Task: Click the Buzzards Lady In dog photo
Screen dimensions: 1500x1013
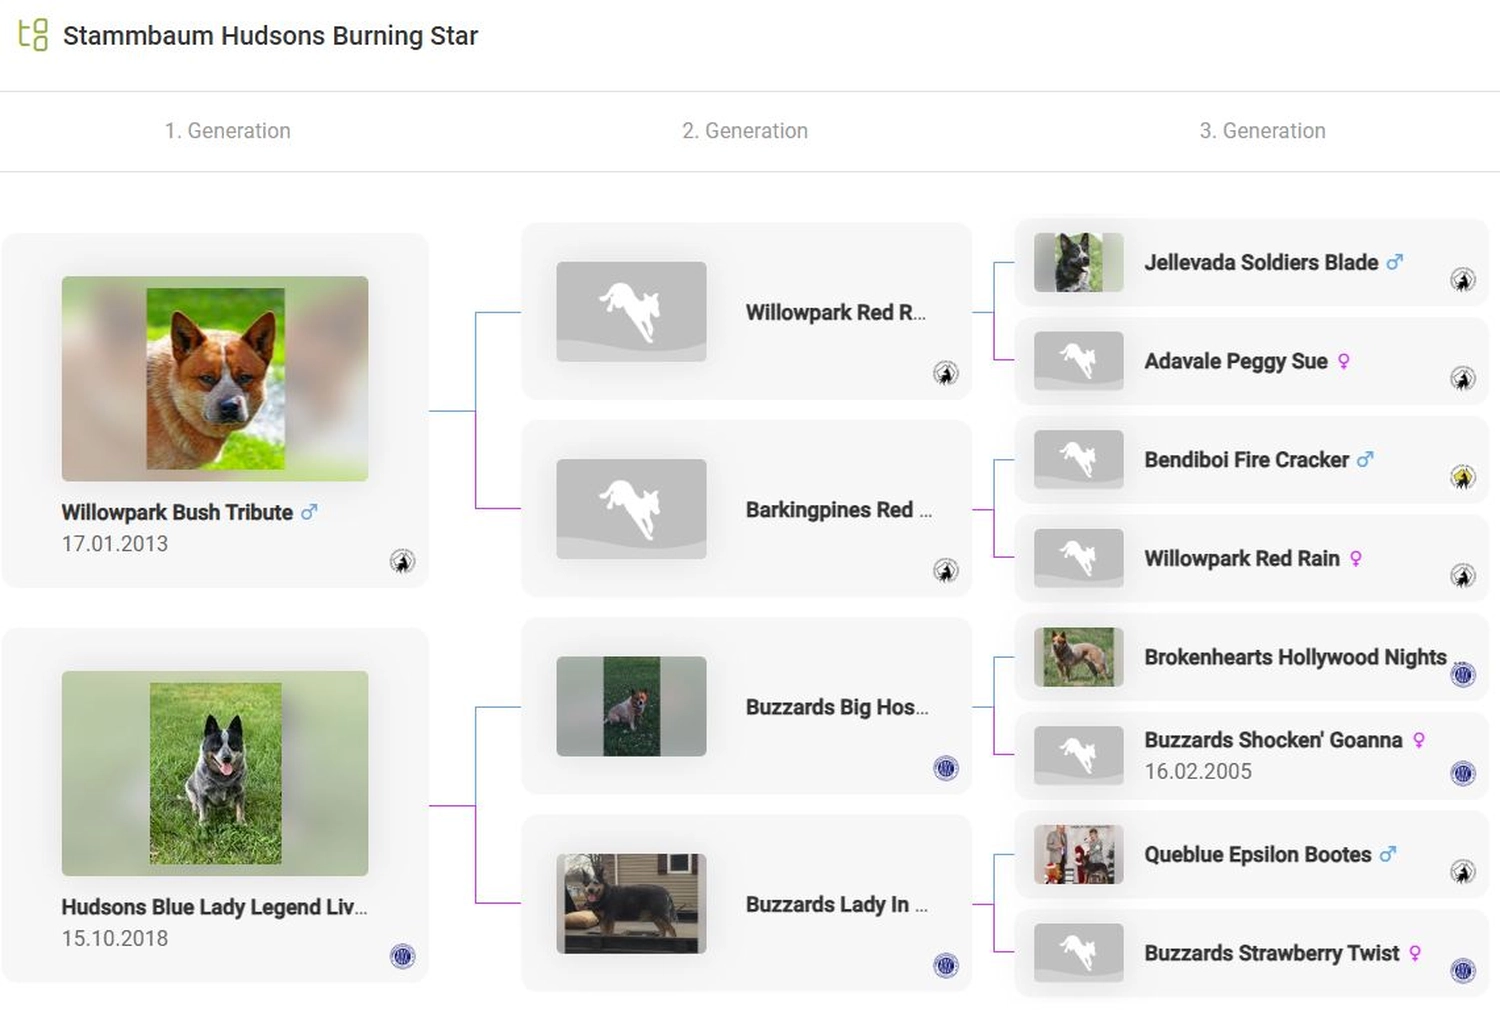Action: click(631, 903)
